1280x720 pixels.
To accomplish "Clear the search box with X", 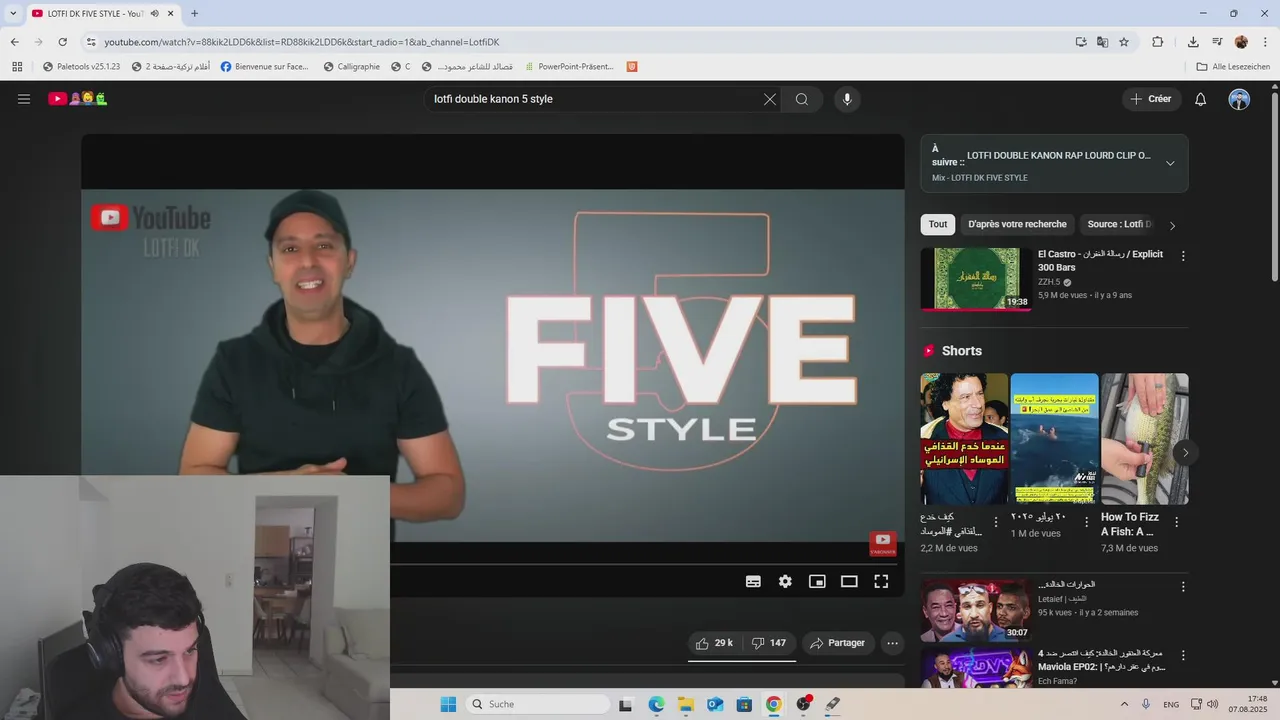I will tap(770, 99).
